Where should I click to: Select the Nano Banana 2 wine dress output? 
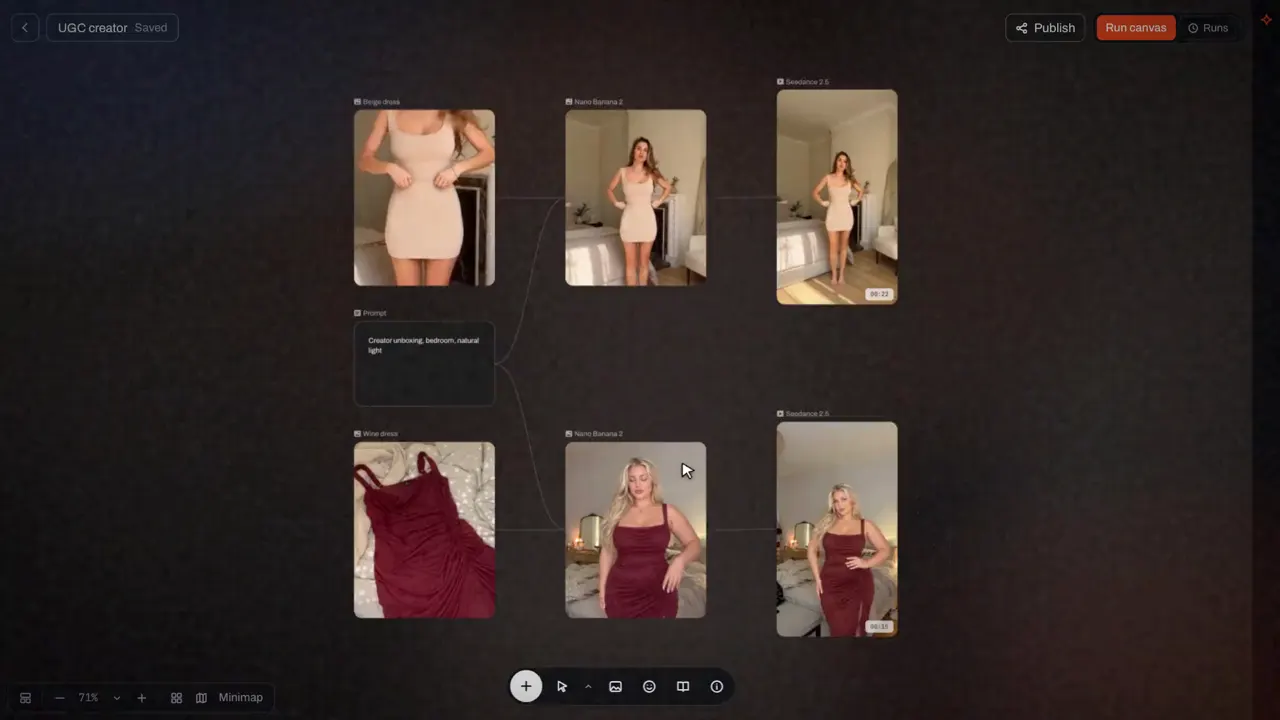tap(636, 530)
